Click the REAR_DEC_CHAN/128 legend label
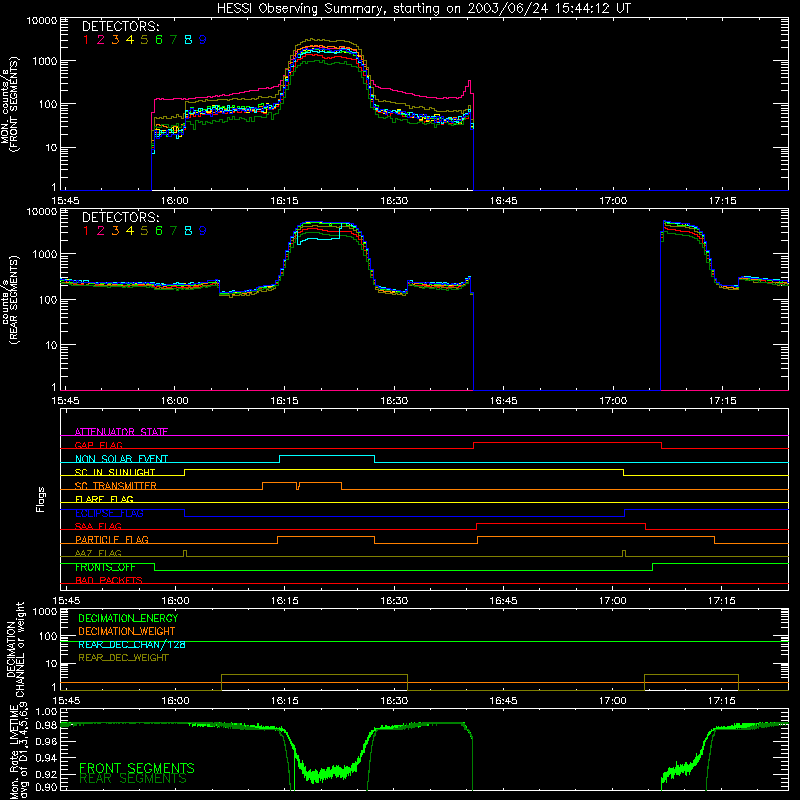 (132, 645)
